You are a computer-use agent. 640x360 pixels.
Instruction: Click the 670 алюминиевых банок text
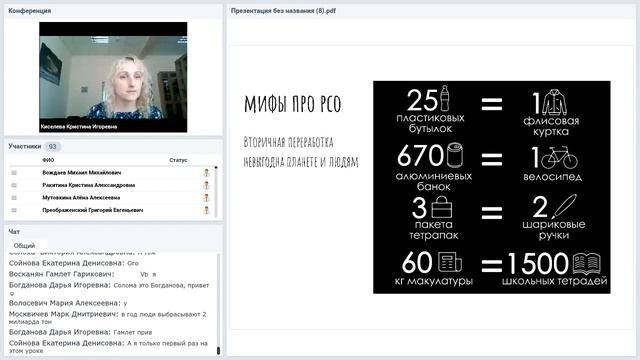(433, 167)
